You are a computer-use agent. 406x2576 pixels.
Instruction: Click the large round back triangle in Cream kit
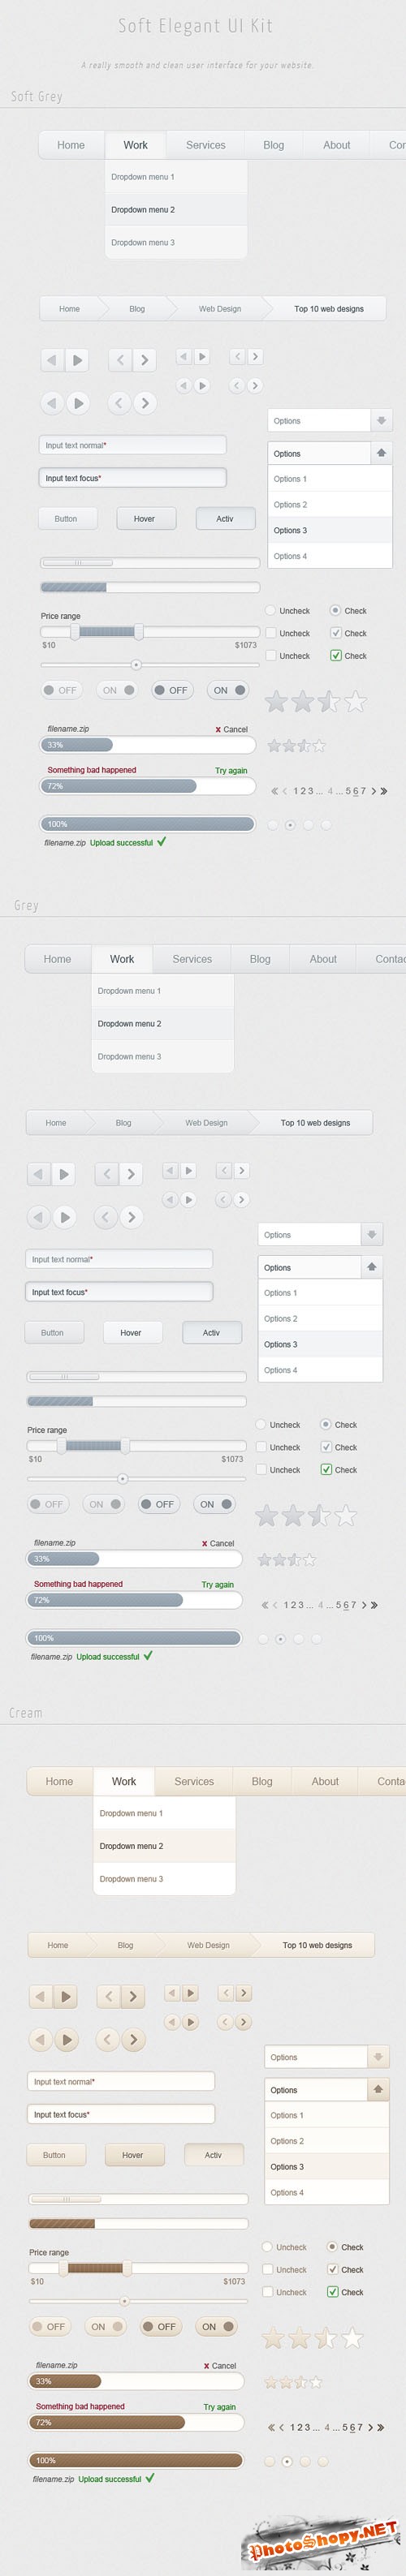40,2039
